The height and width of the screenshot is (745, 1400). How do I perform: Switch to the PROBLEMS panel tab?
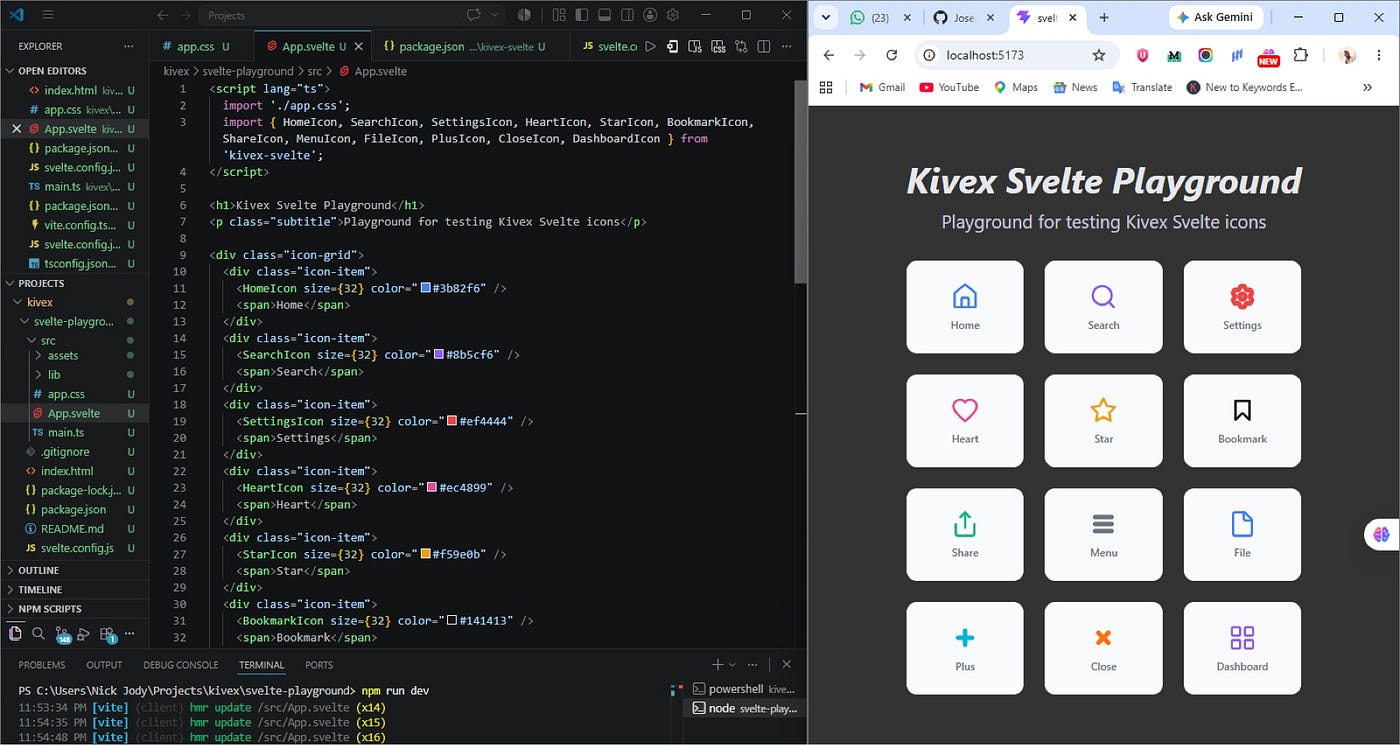pyautogui.click(x=42, y=664)
